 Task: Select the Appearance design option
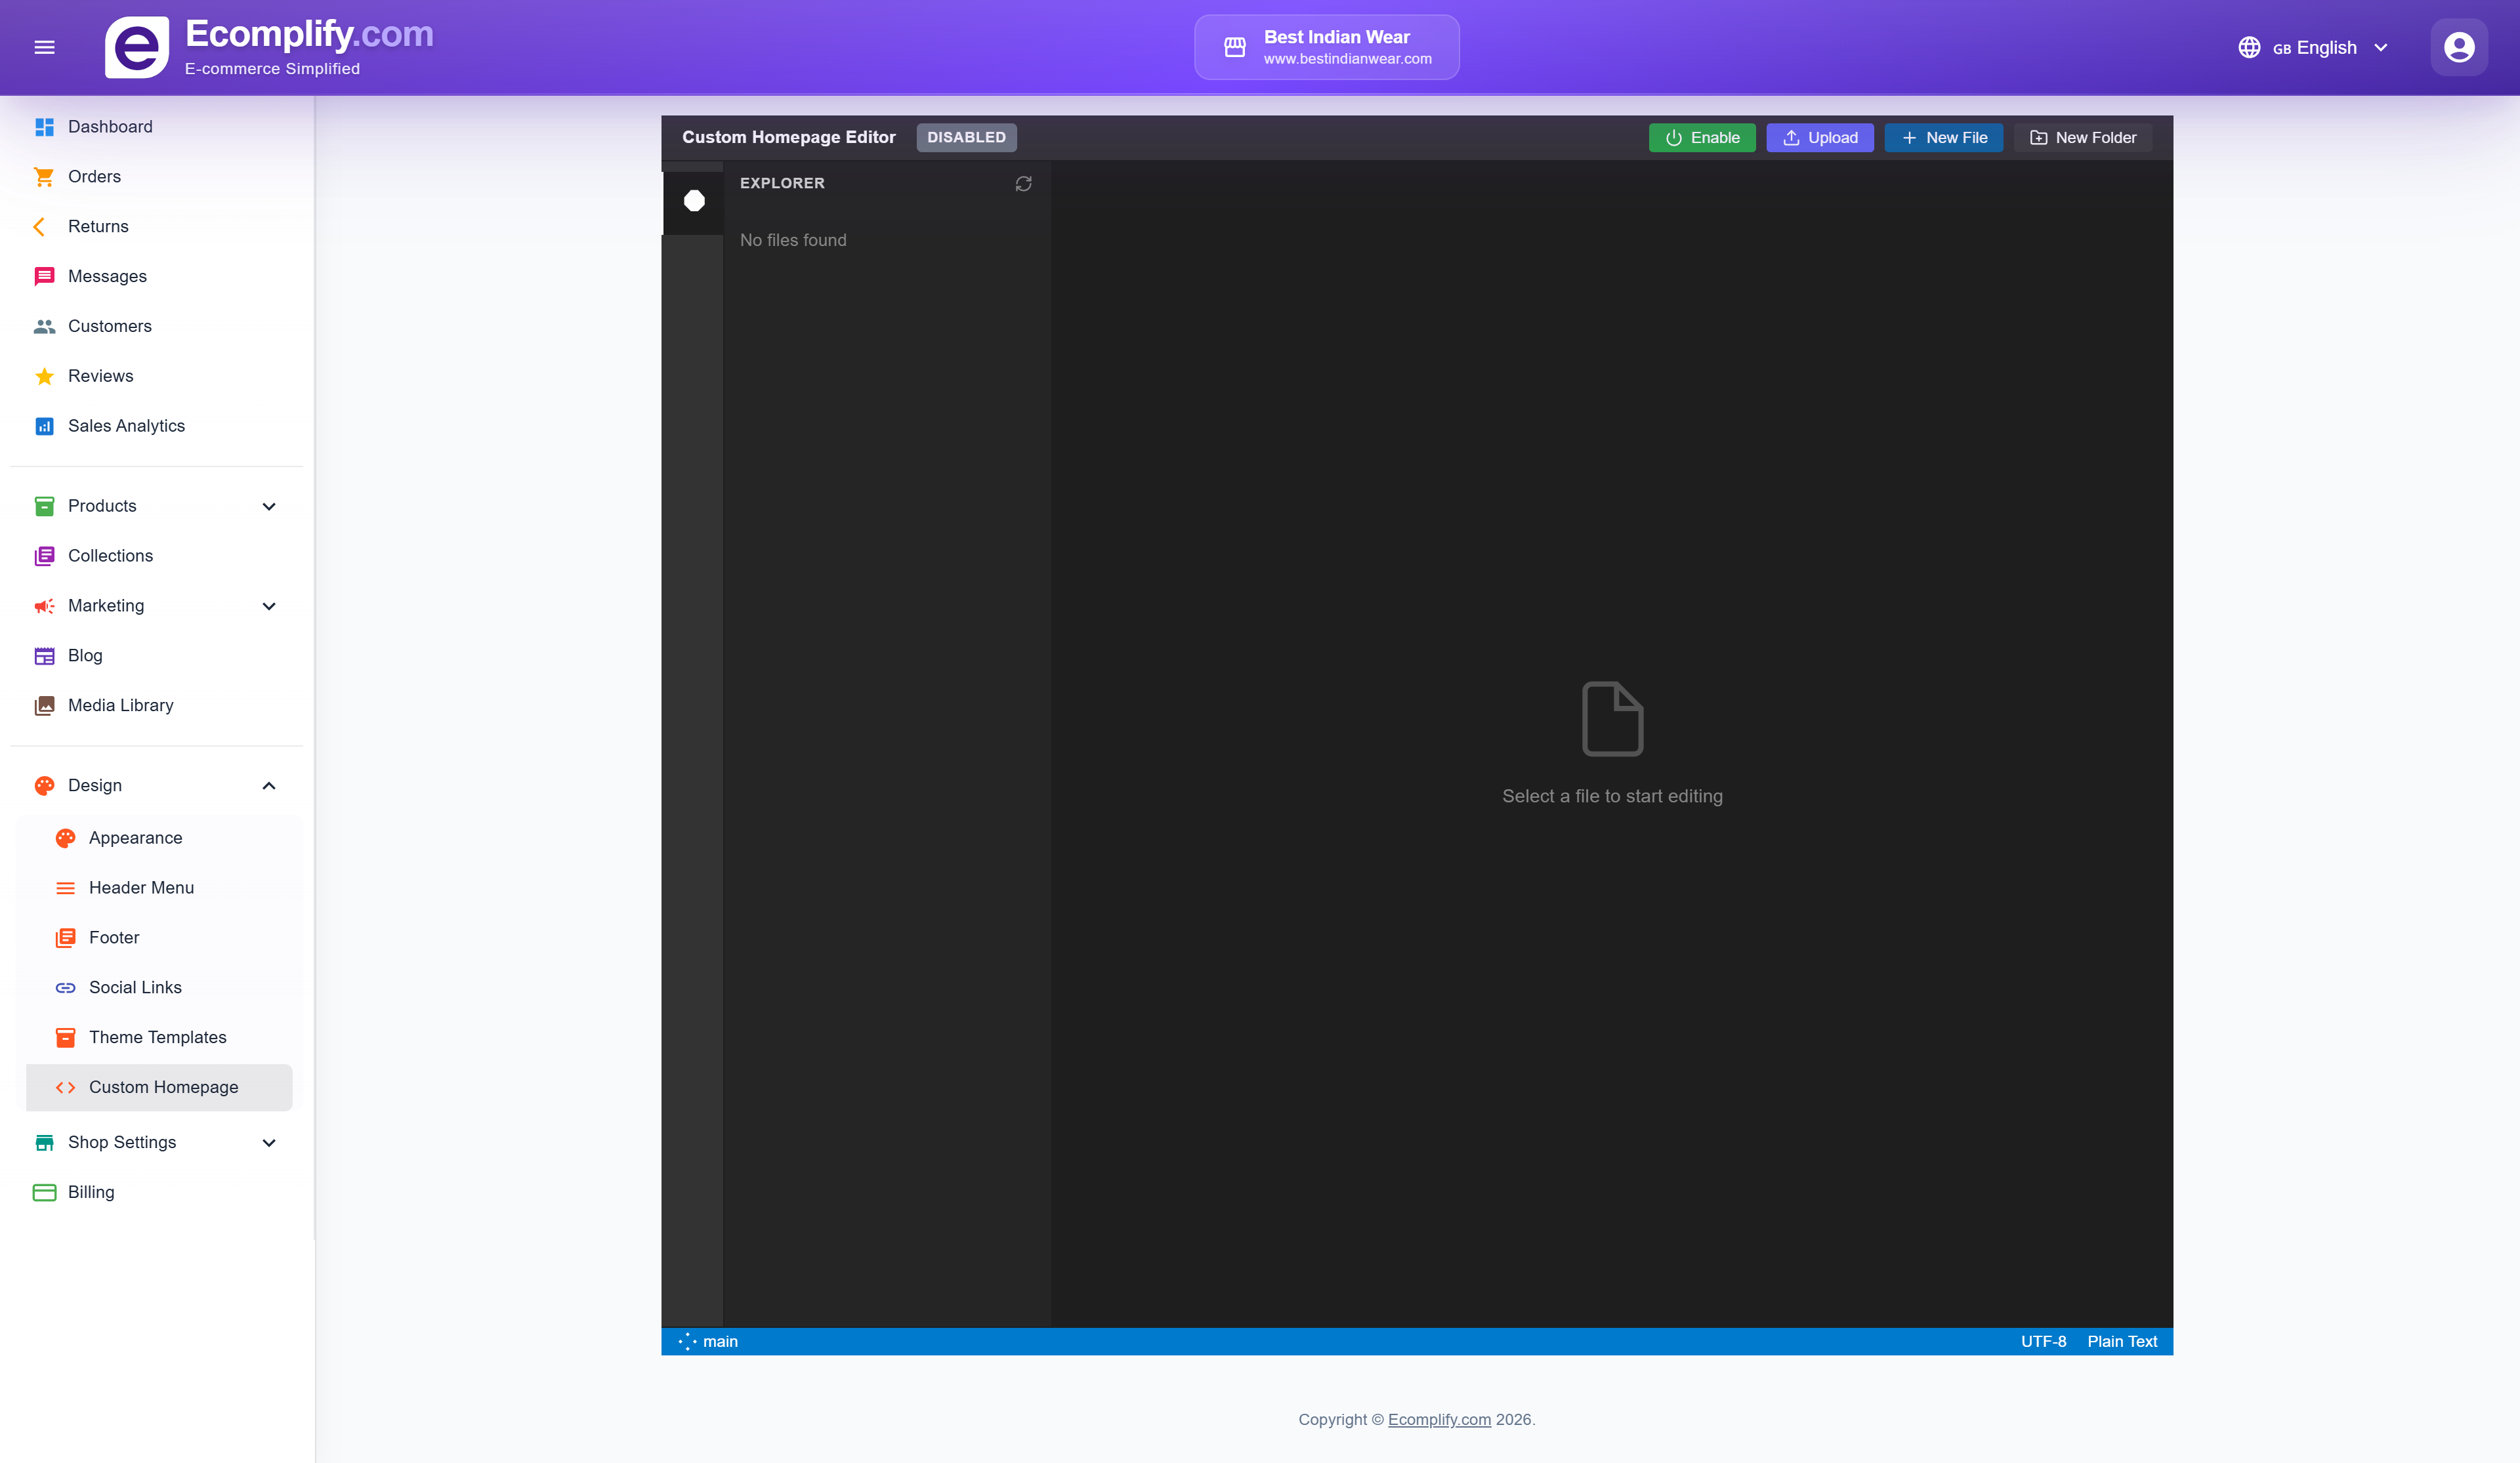tap(135, 837)
